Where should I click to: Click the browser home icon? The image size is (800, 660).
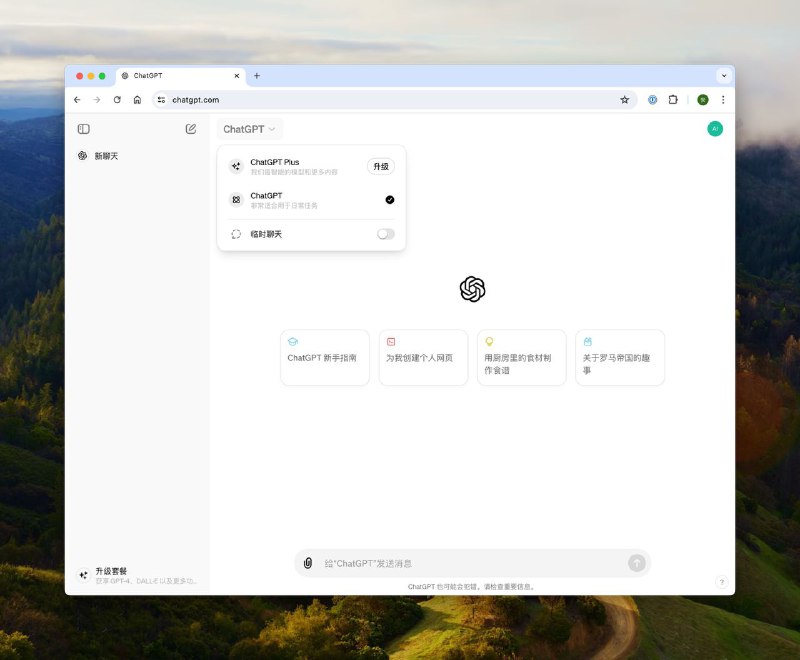137,100
